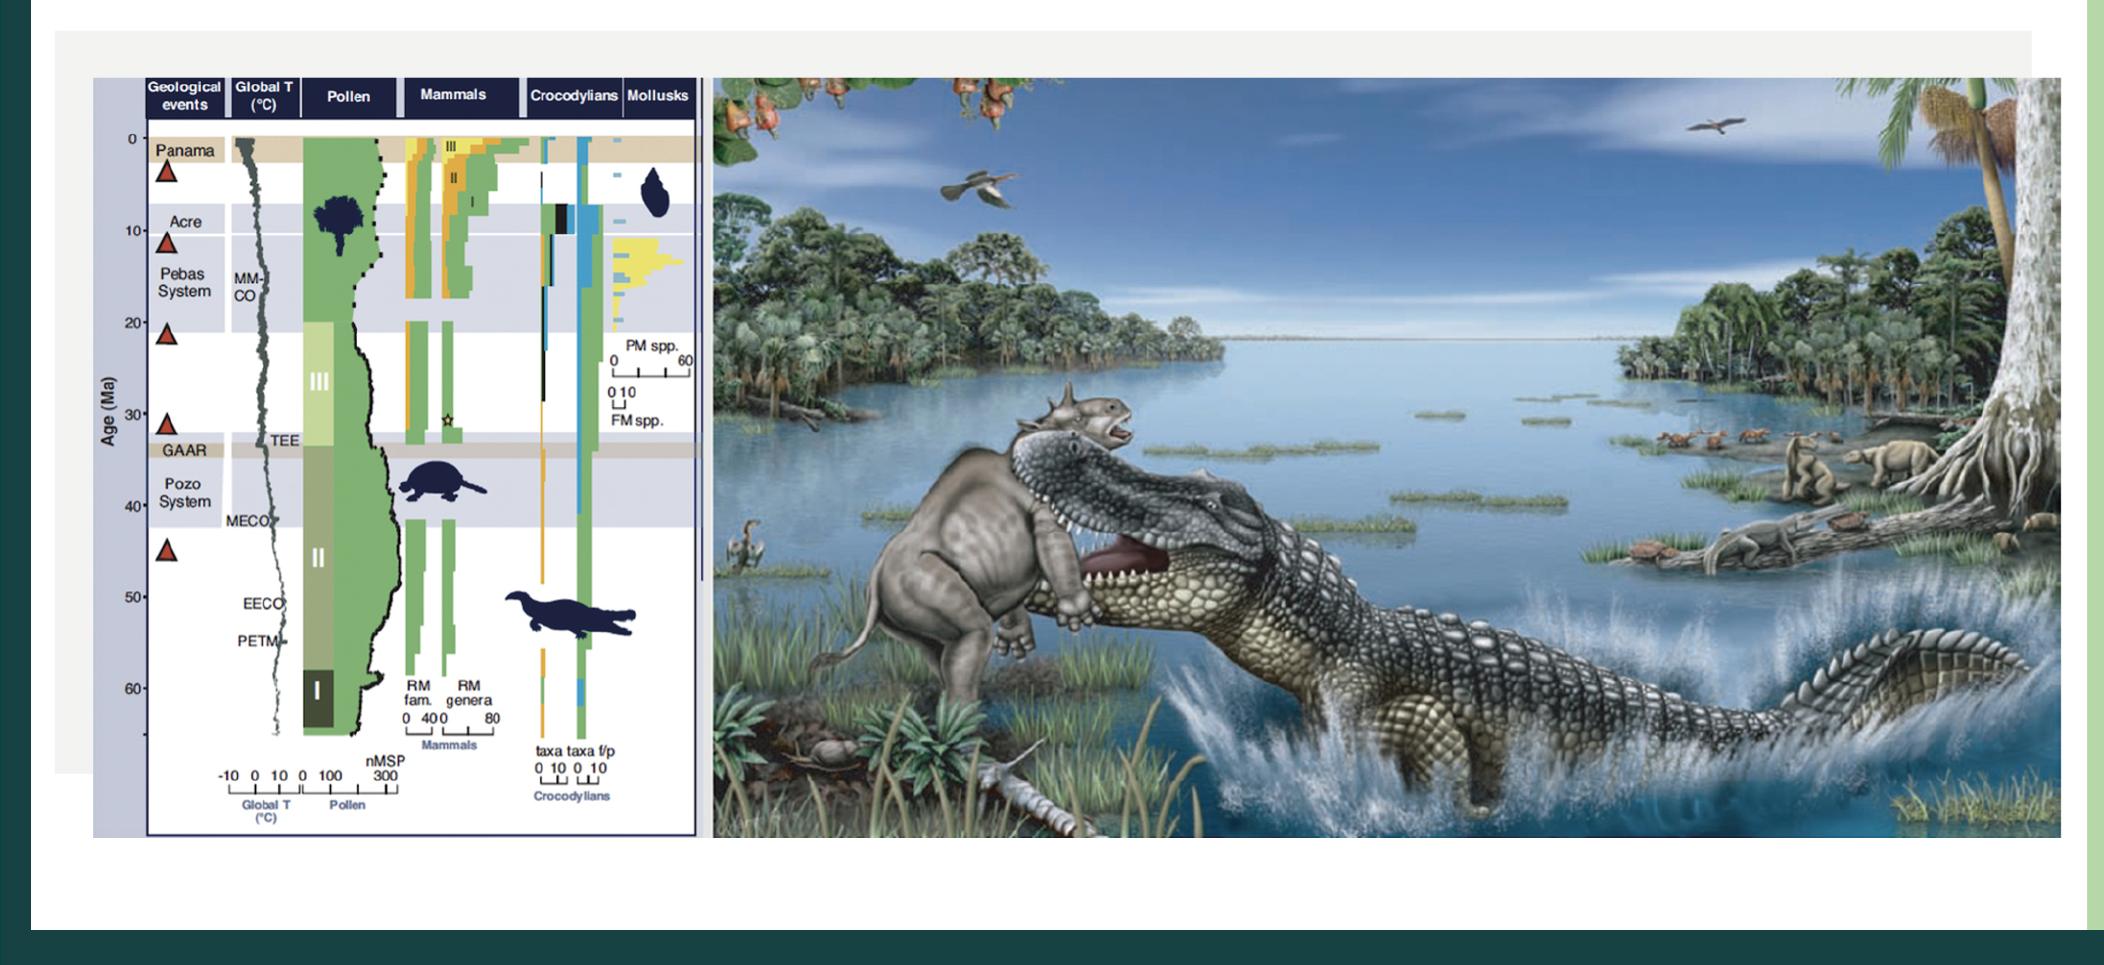Click the 'EECO' temperature label
This screenshot has height=965, width=2104.
(x=263, y=604)
